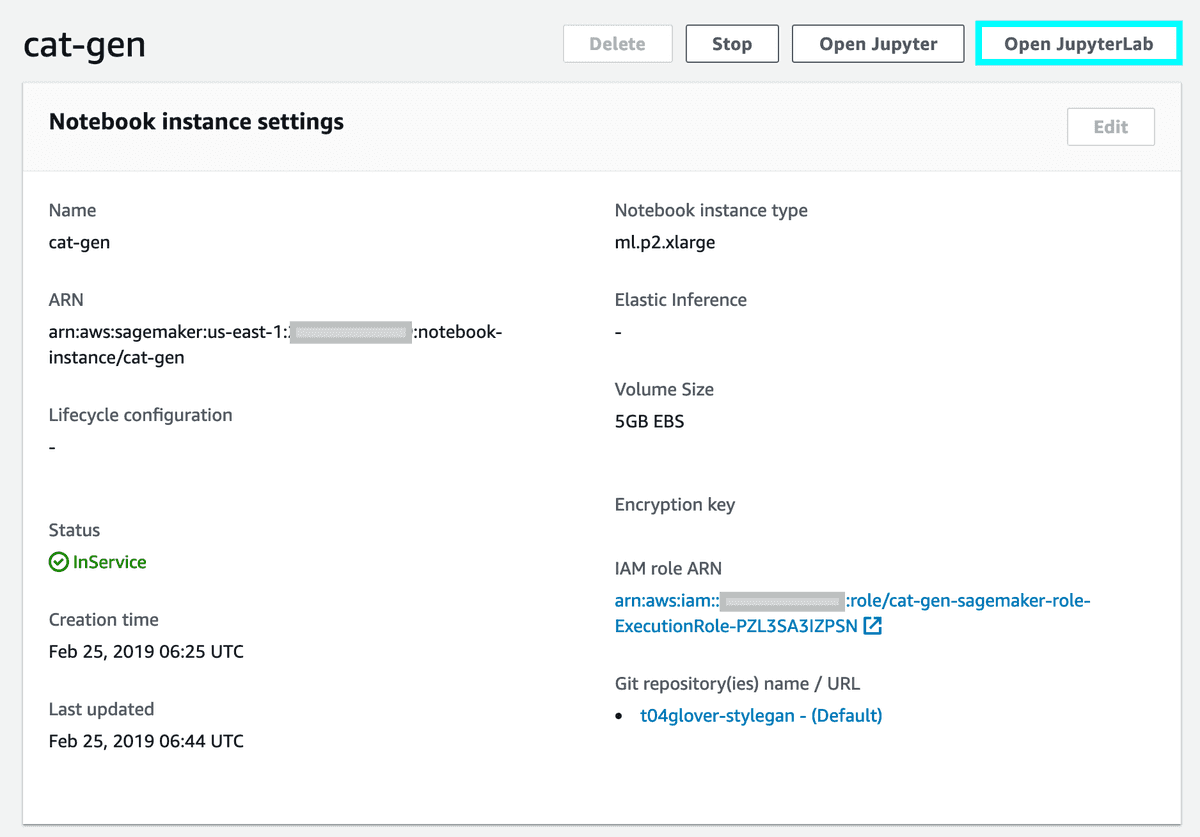The height and width of the screenshot is (837, 1200).
Task: Click the Notebook instance settings heading
Action: point(196,122)
